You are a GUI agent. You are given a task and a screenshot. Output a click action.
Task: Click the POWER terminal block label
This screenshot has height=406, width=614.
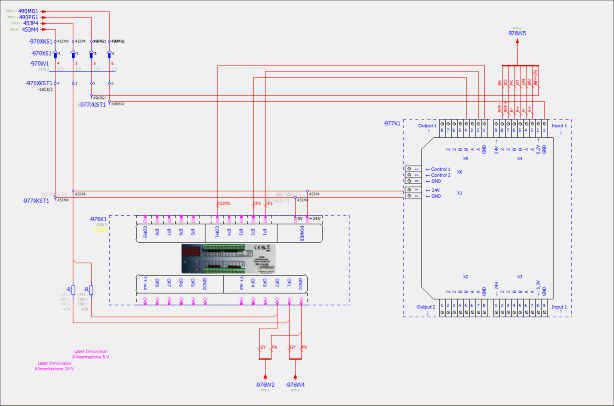302,233
